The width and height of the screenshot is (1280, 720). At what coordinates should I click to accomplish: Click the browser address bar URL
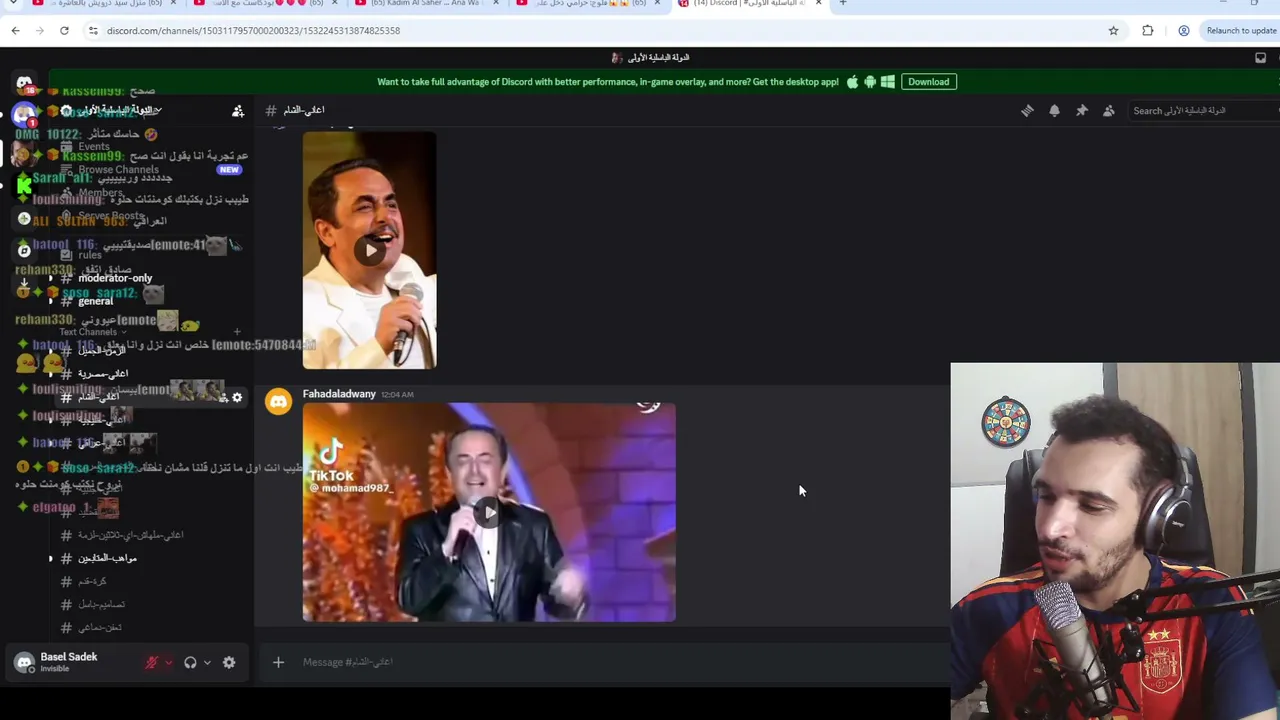click(x=253, y=31)
